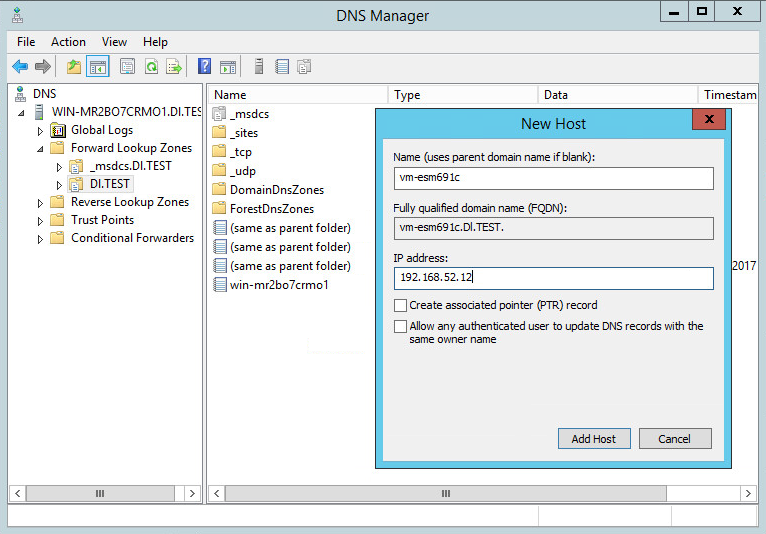Expand the Global Logs tree node

click(x=41, y=131)
